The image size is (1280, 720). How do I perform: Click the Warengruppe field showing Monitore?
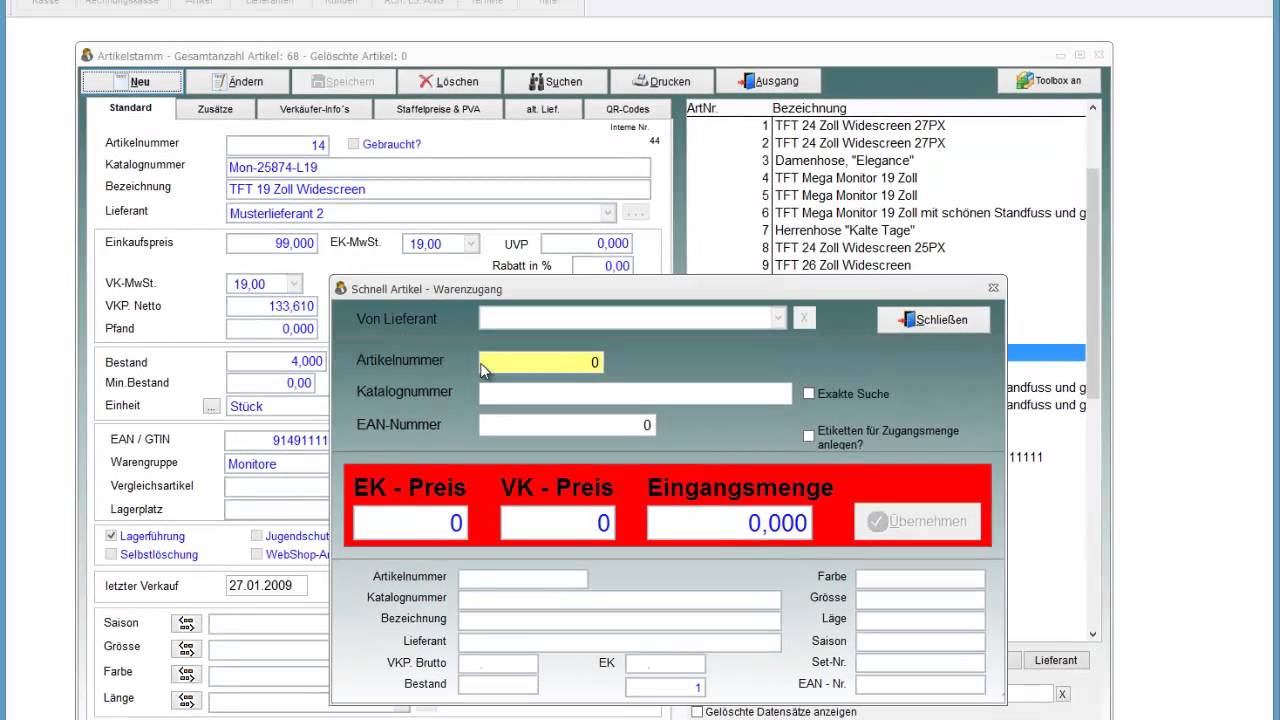(277, 464)
